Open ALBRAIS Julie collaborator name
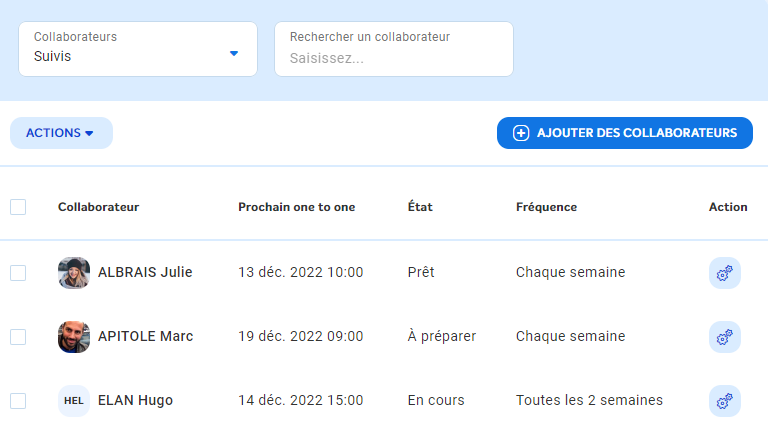 pos(145,272)
